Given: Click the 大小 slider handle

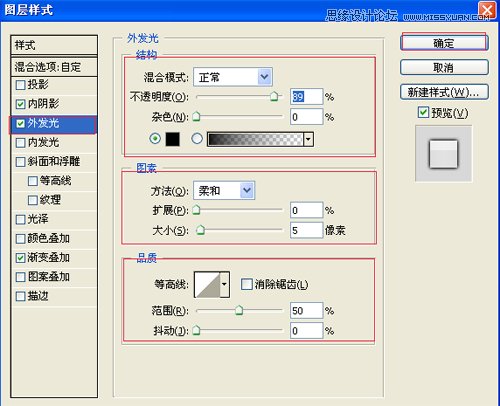Looking at the screenshot, I should point(200,230).
